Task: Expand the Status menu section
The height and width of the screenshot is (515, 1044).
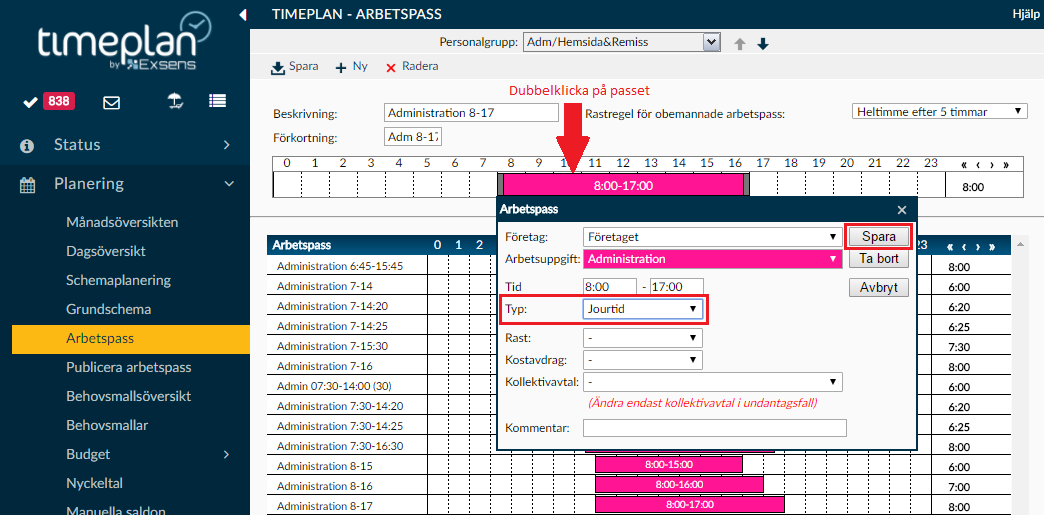Action: (x=125, y=145)
